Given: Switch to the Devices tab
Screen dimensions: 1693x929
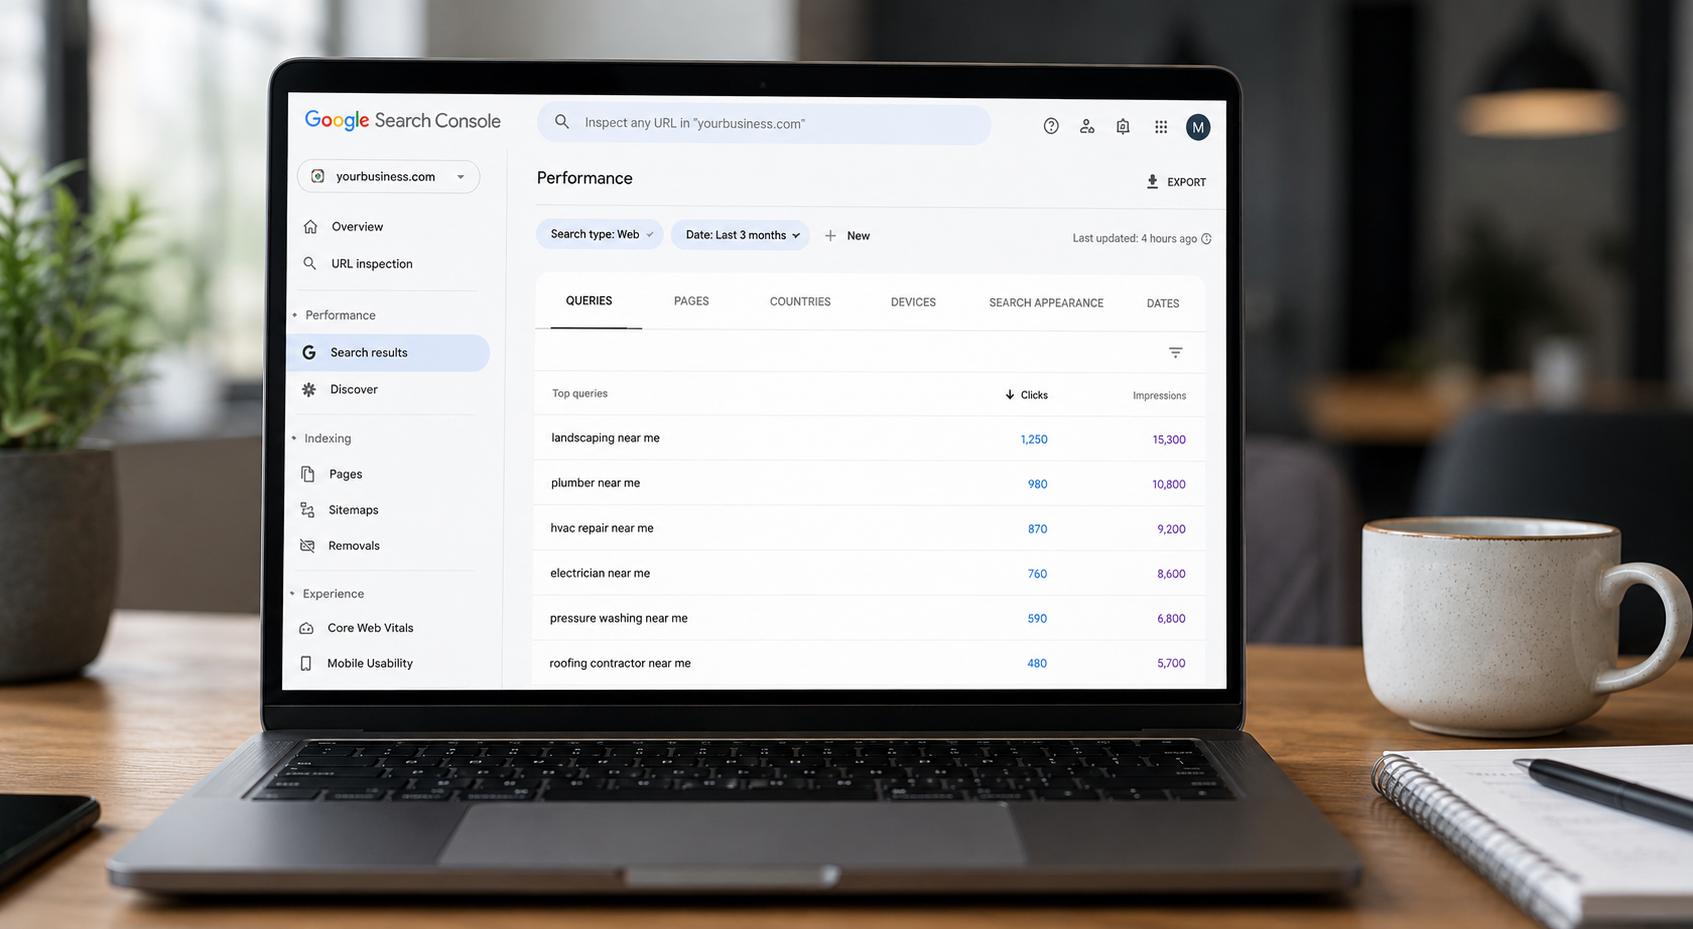Looking at the screenshot, I should point(913,302).
